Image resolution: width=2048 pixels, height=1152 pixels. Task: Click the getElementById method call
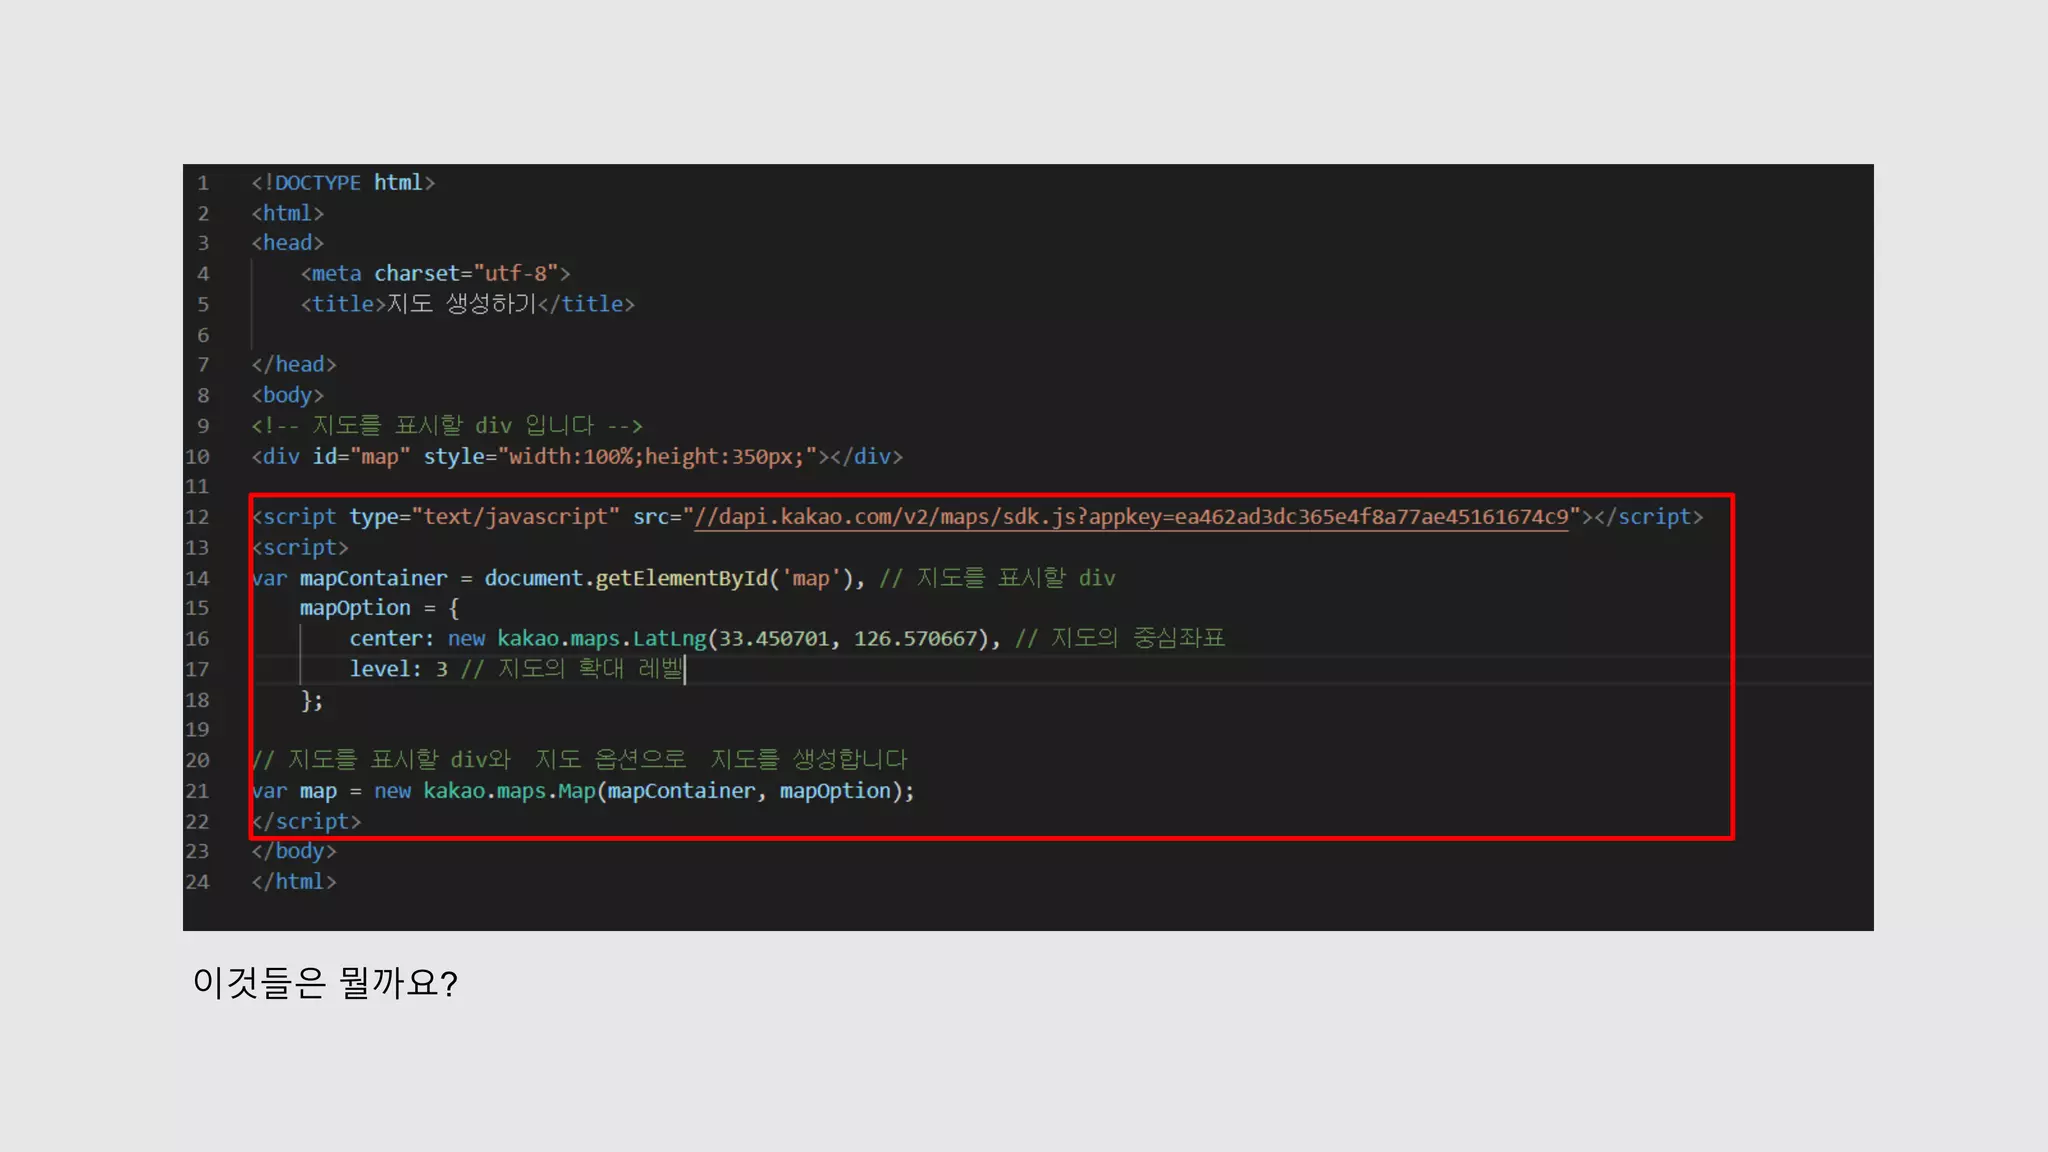coord(681,578)
